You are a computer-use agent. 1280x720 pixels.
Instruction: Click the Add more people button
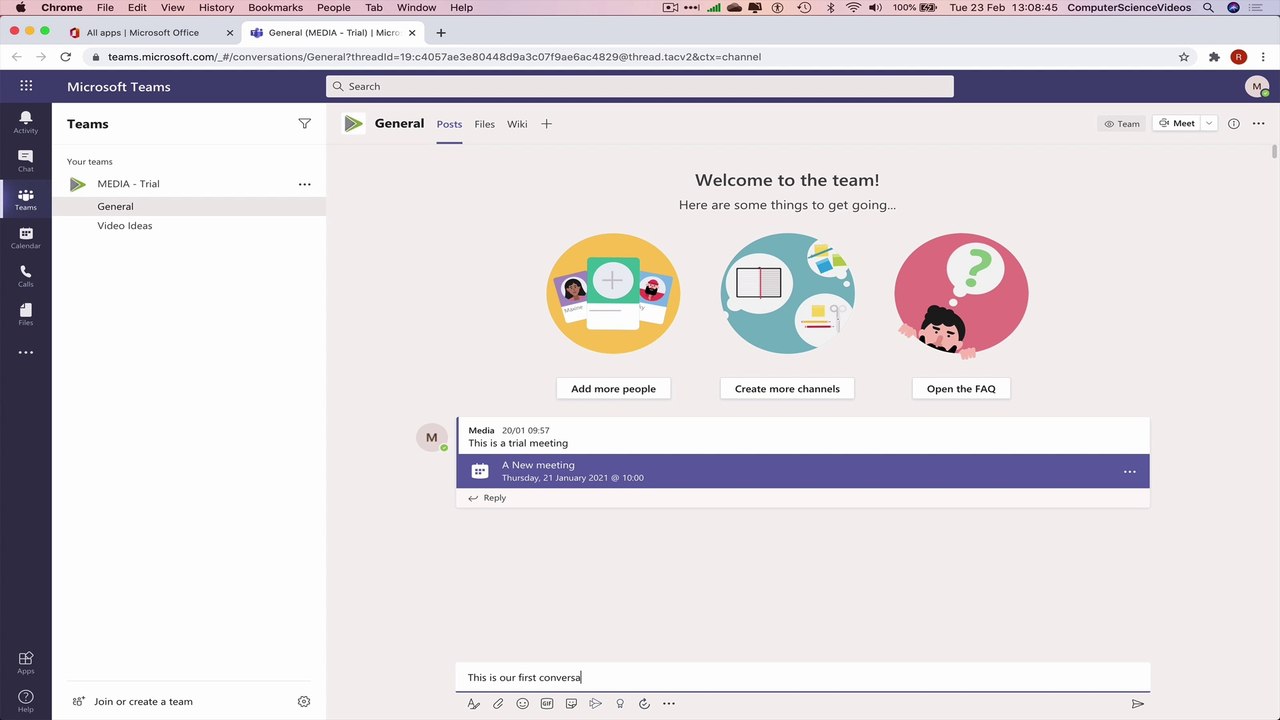point(613,389)
